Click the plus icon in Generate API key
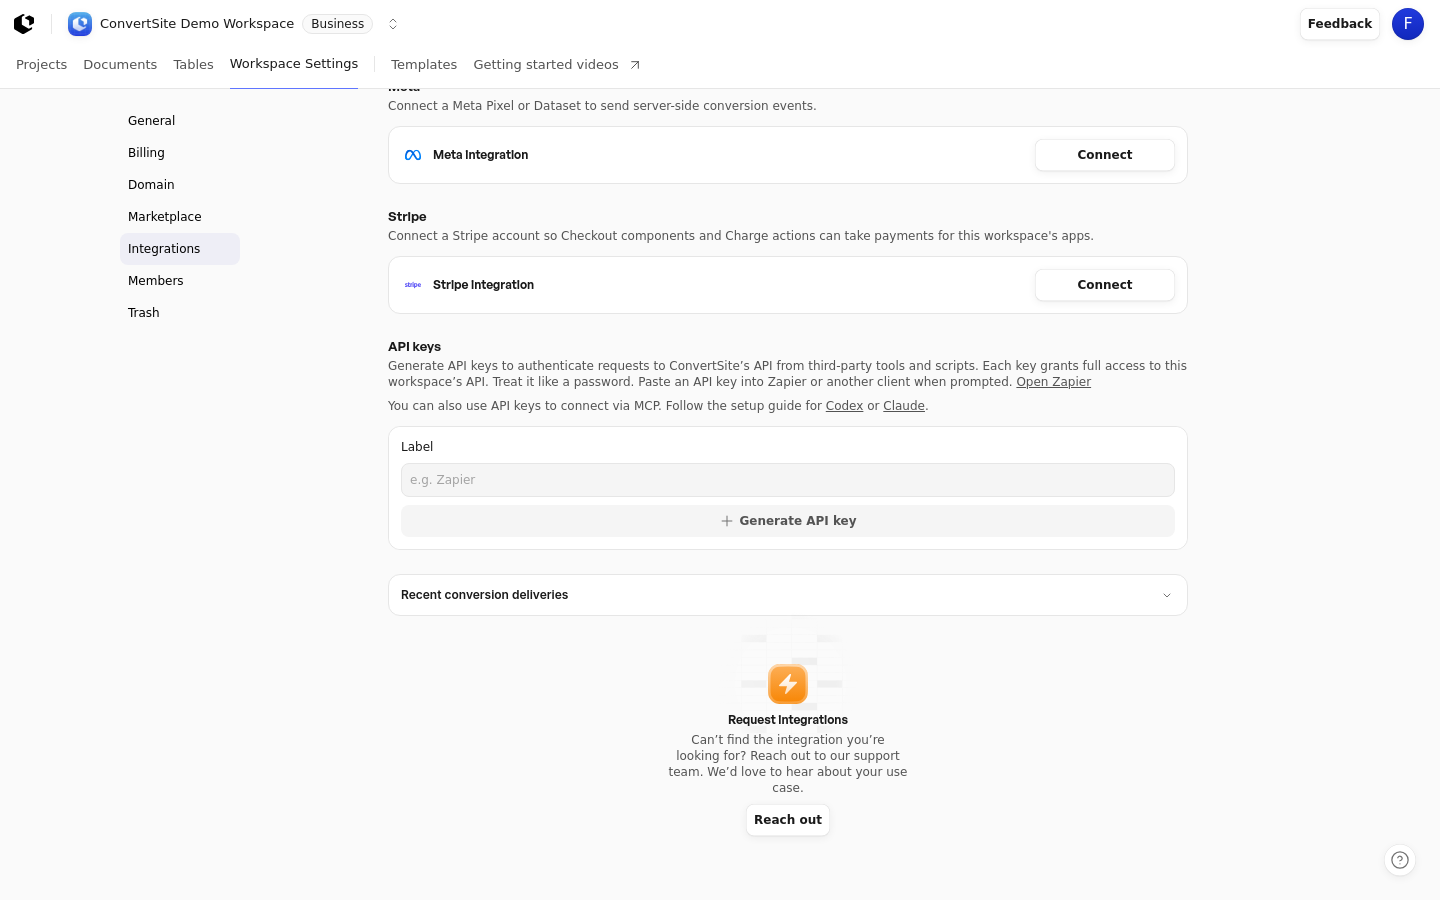This screenshot has height=900, width=1440. tap(727, 521)
